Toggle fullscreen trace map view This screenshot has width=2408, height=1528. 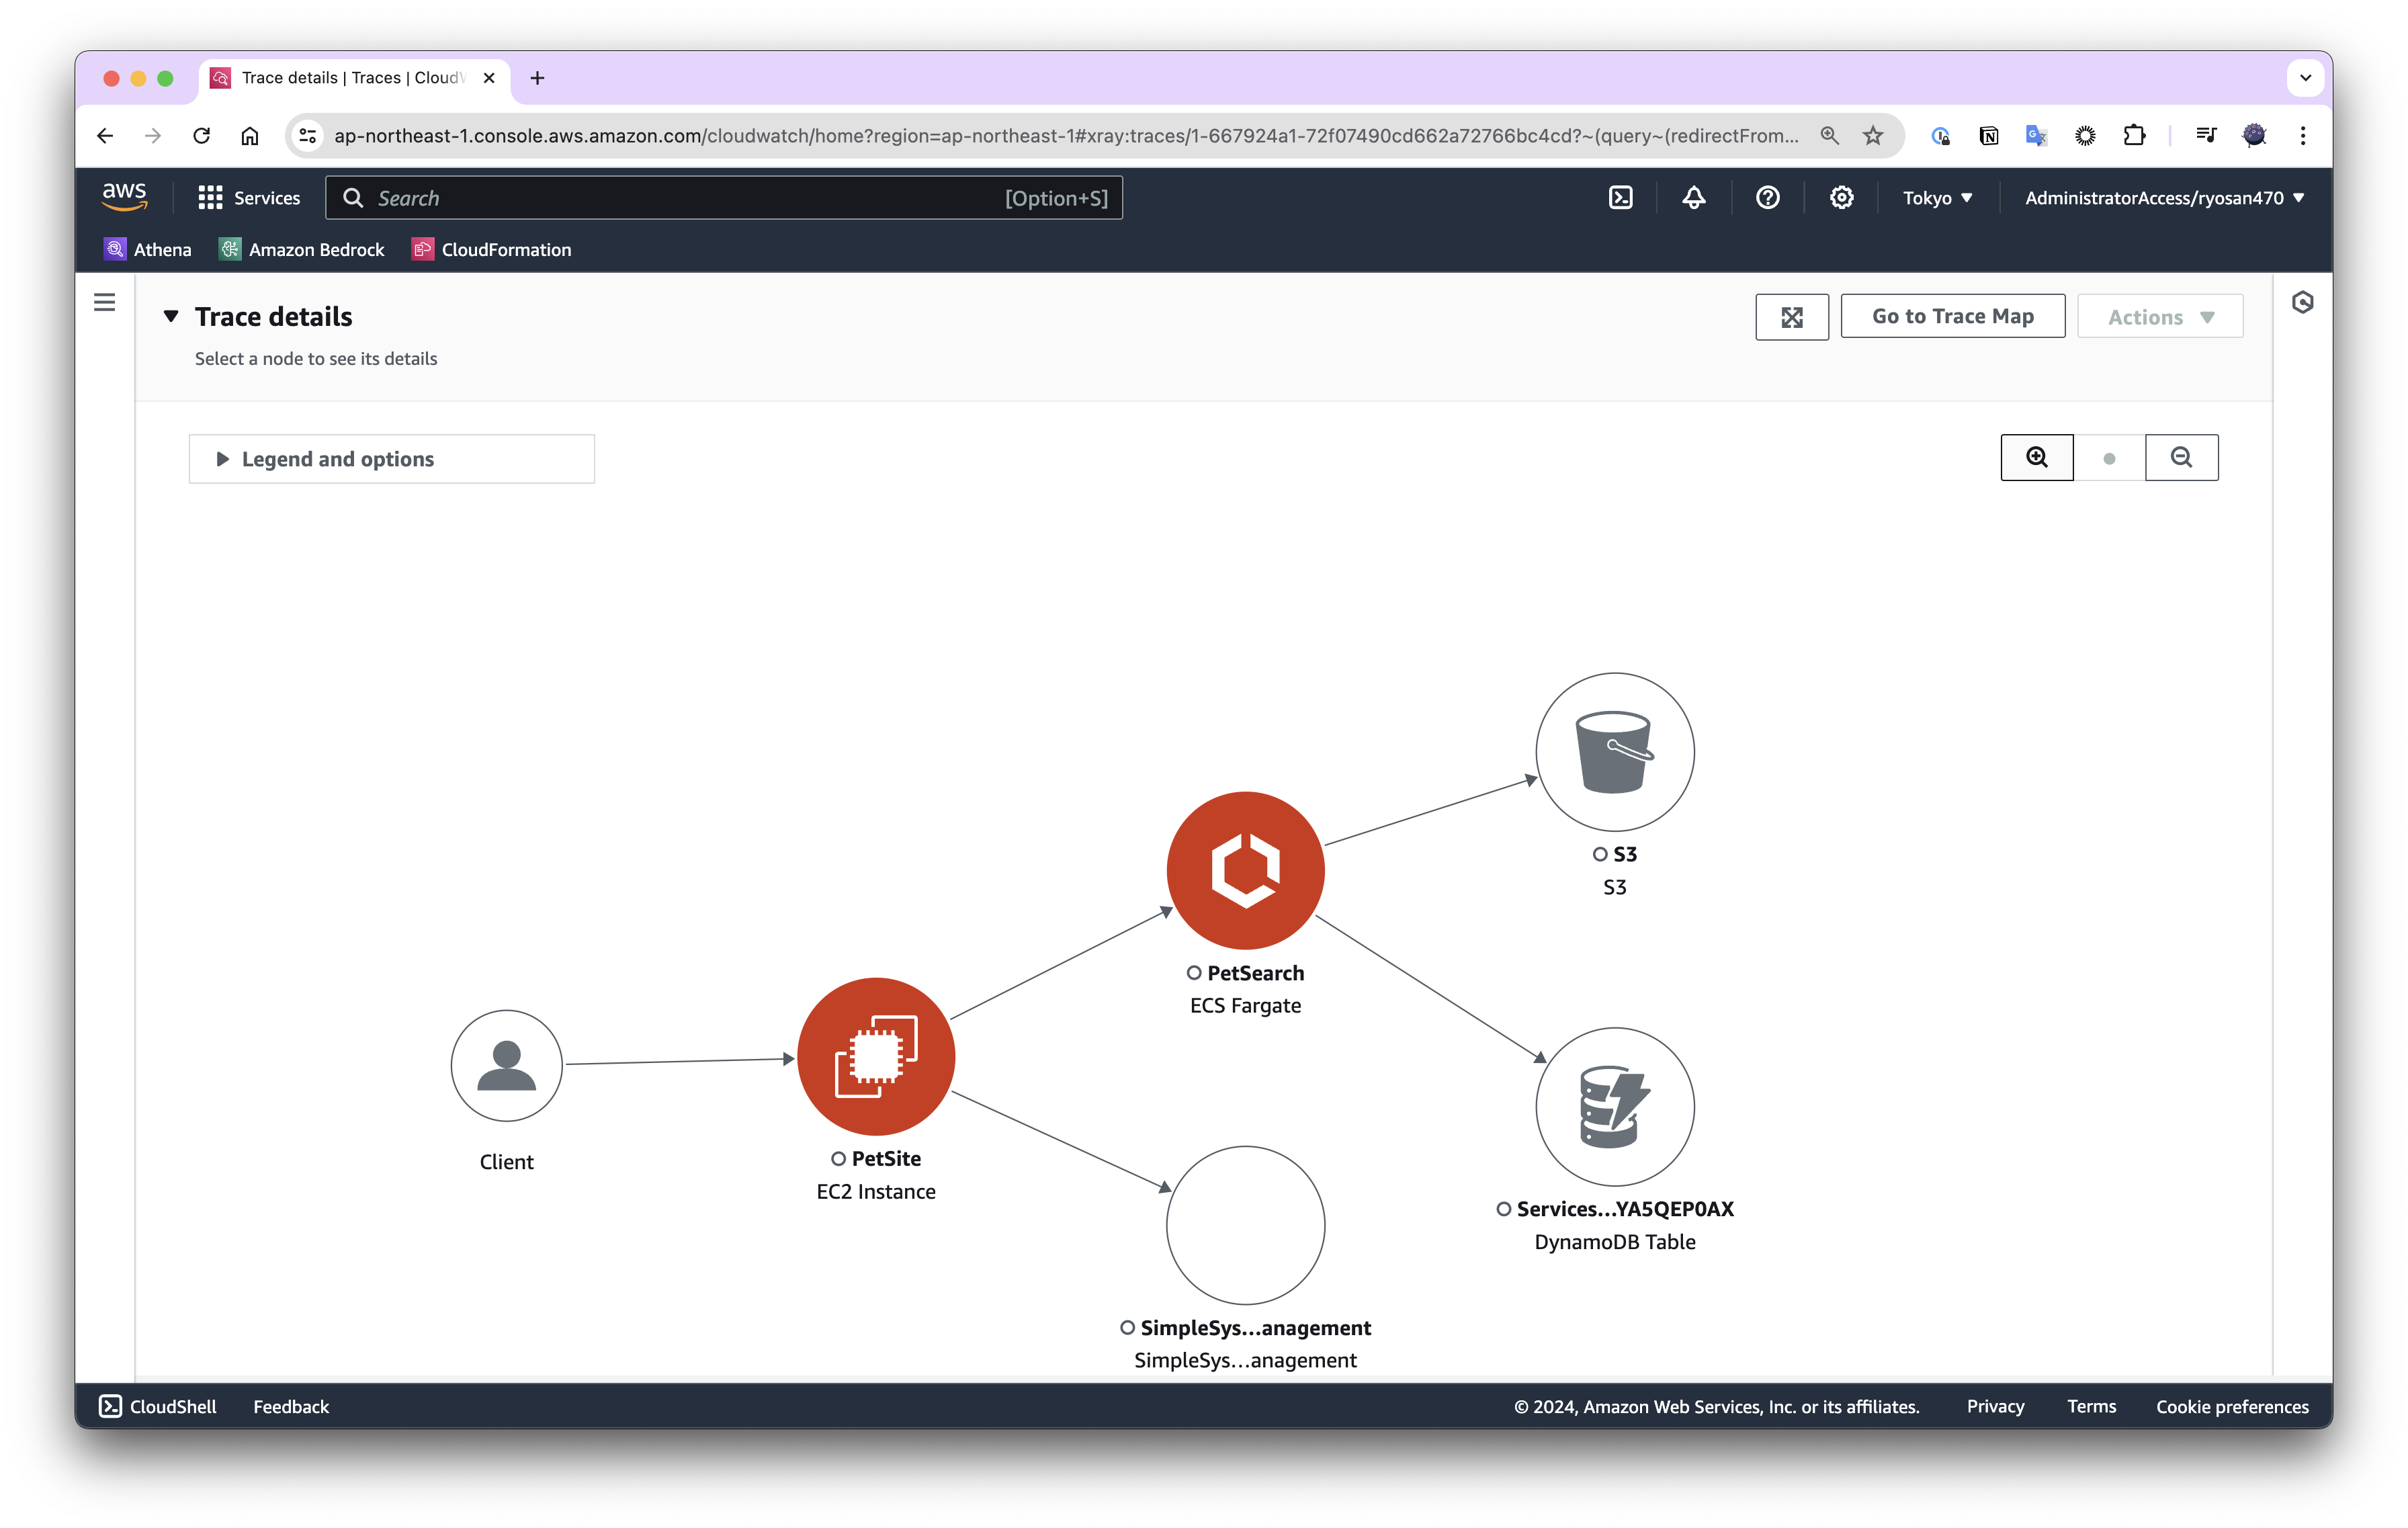coord(1791,317)
